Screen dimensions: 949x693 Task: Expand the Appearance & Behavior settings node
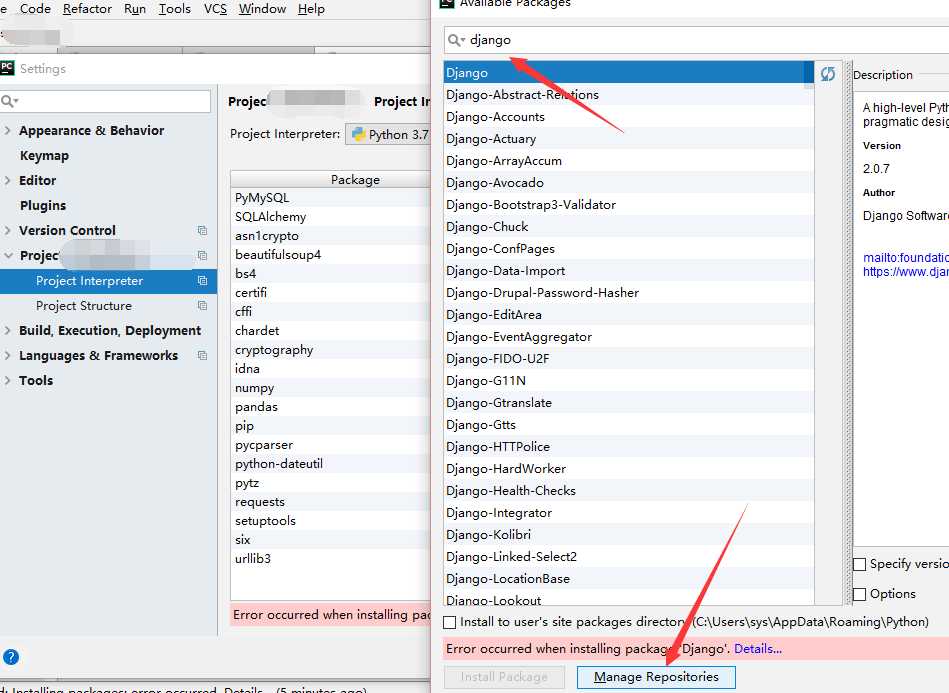pyautogui.click(x=7, y=130)
